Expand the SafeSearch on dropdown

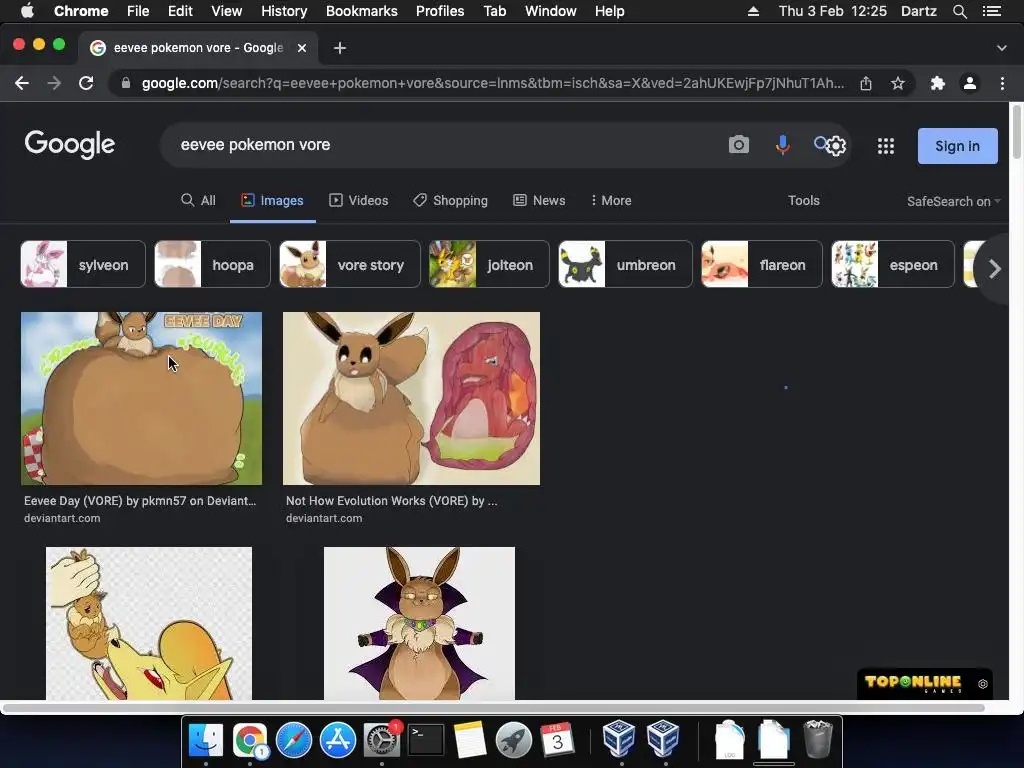[x=953, y=201]
